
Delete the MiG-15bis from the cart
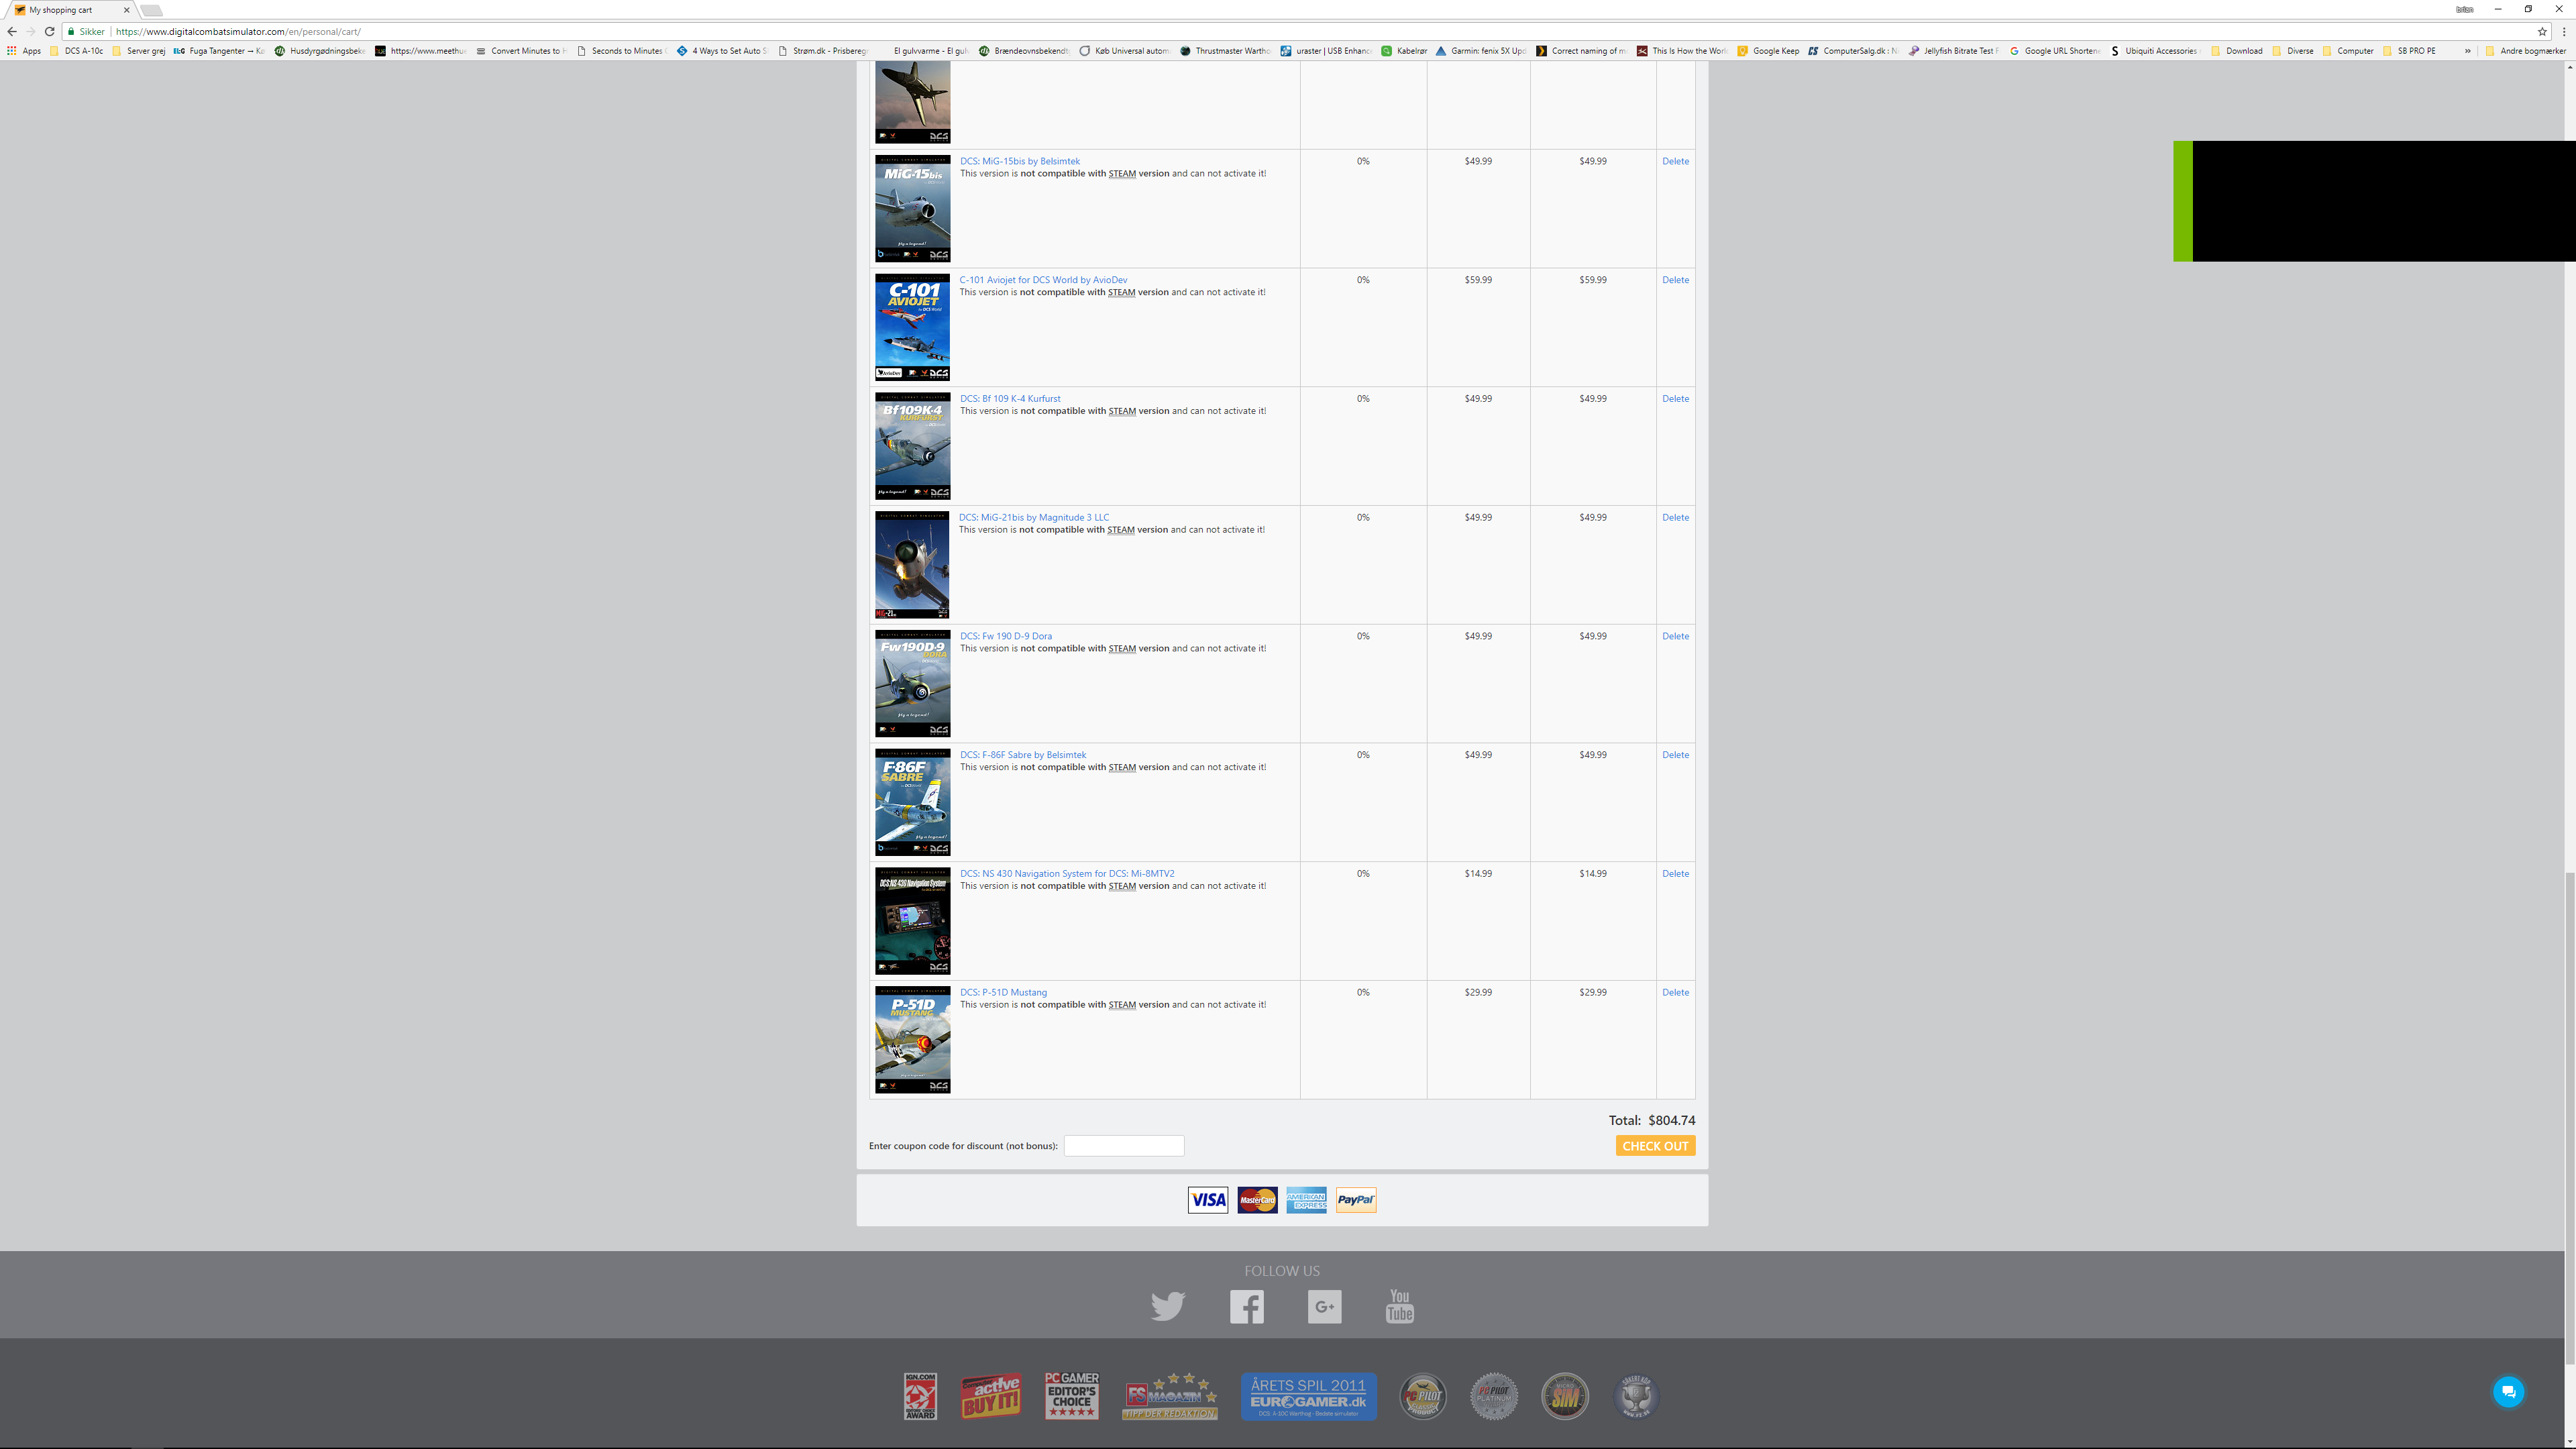pos(1675,161)
